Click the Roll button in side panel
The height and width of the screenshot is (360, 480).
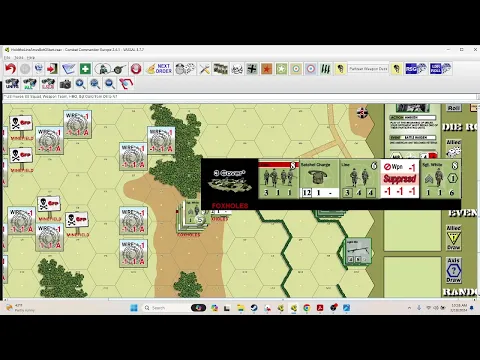(x=453, y=108)
